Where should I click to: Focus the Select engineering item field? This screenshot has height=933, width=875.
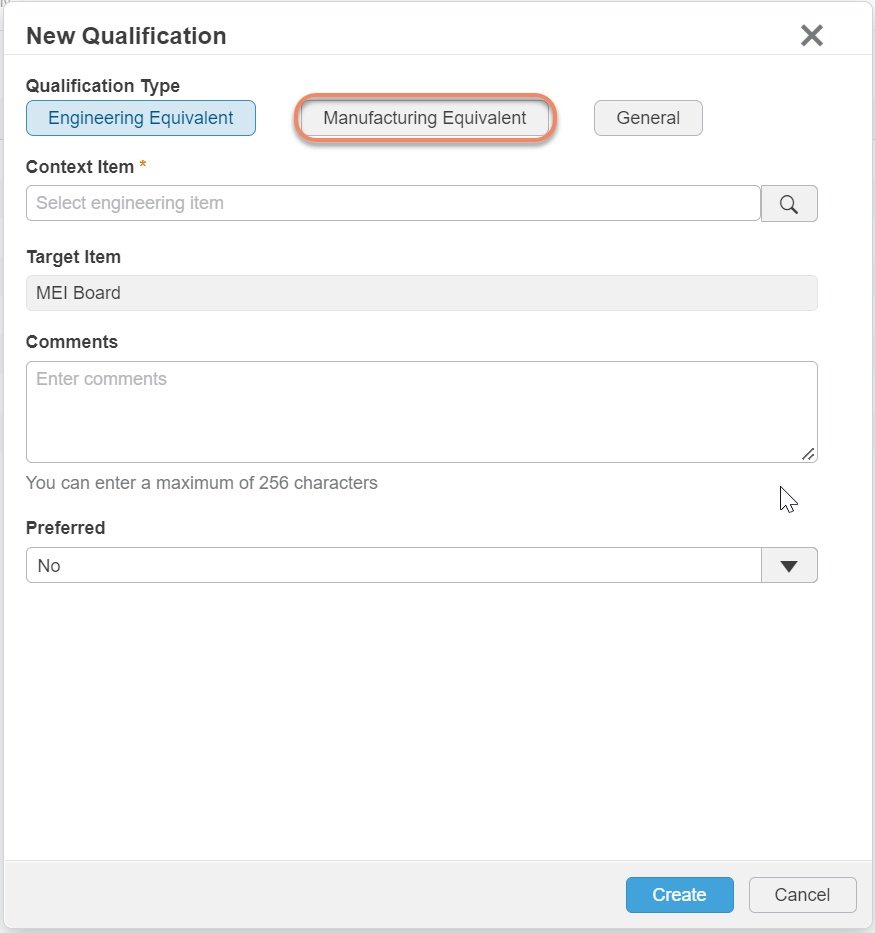[393, 203]
